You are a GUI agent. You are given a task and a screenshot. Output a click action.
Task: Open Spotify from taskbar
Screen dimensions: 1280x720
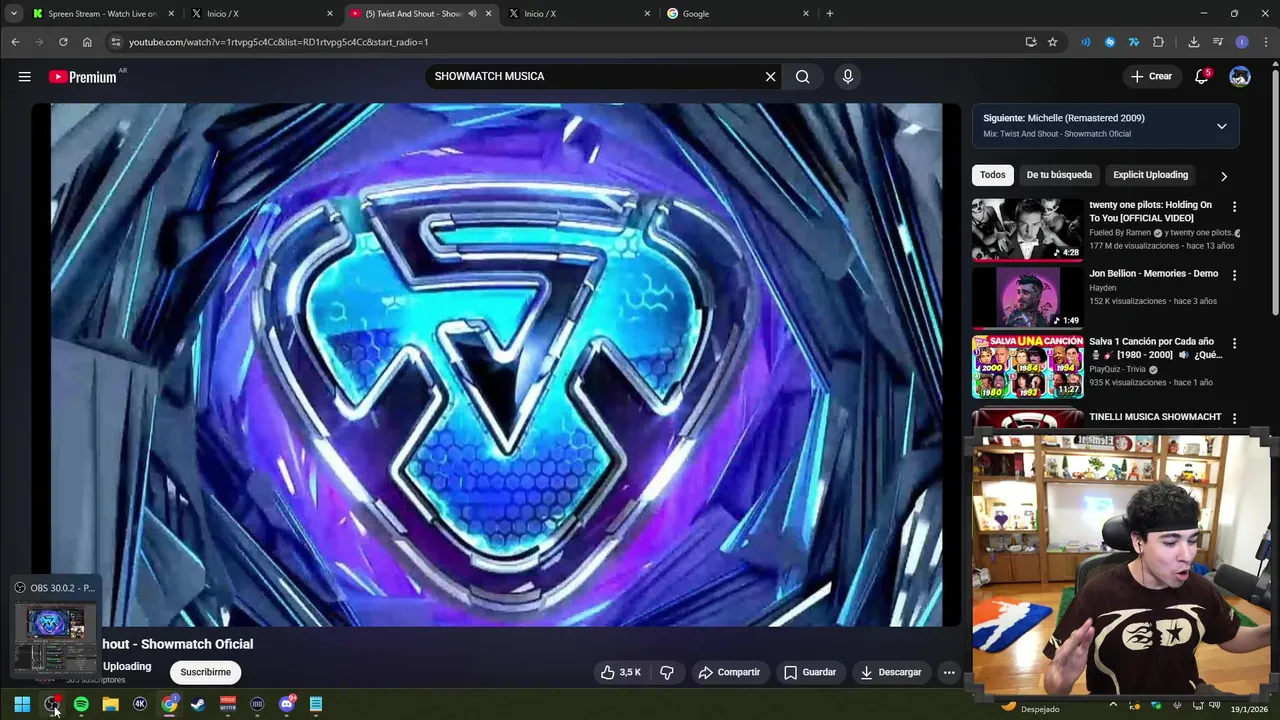coord(81,705)
